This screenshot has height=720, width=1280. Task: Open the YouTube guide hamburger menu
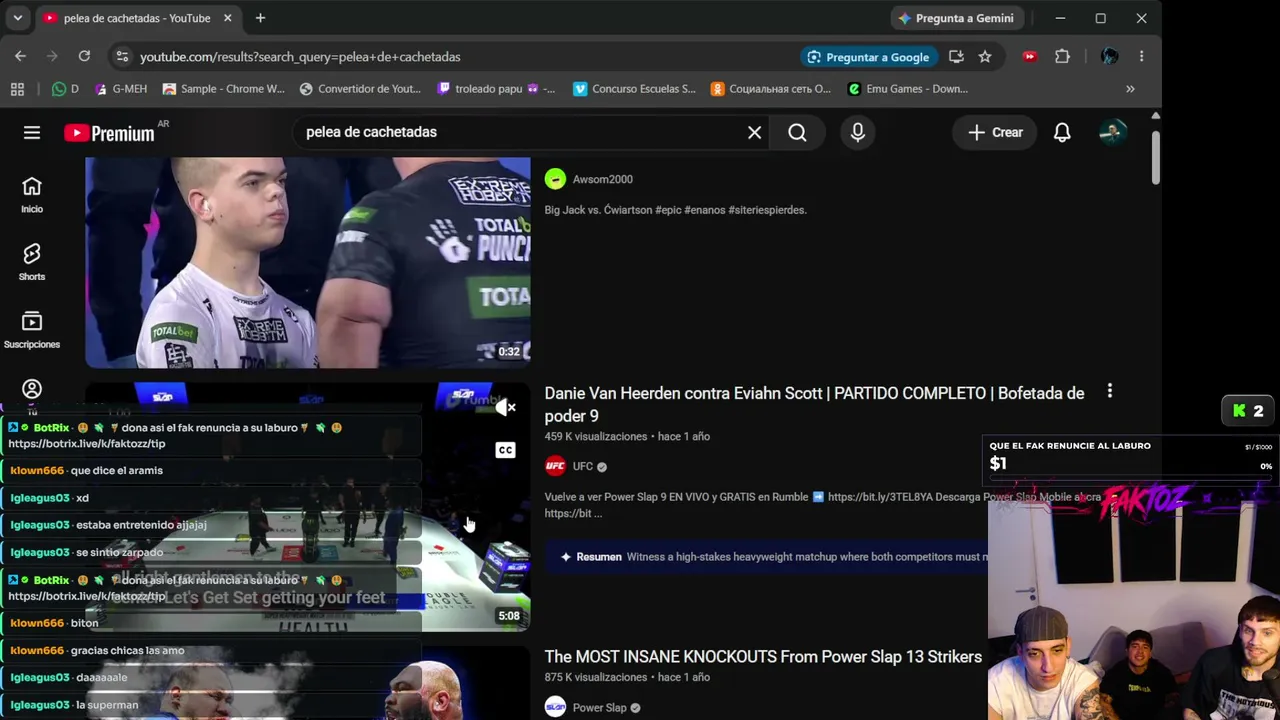[x=32, y=132]
